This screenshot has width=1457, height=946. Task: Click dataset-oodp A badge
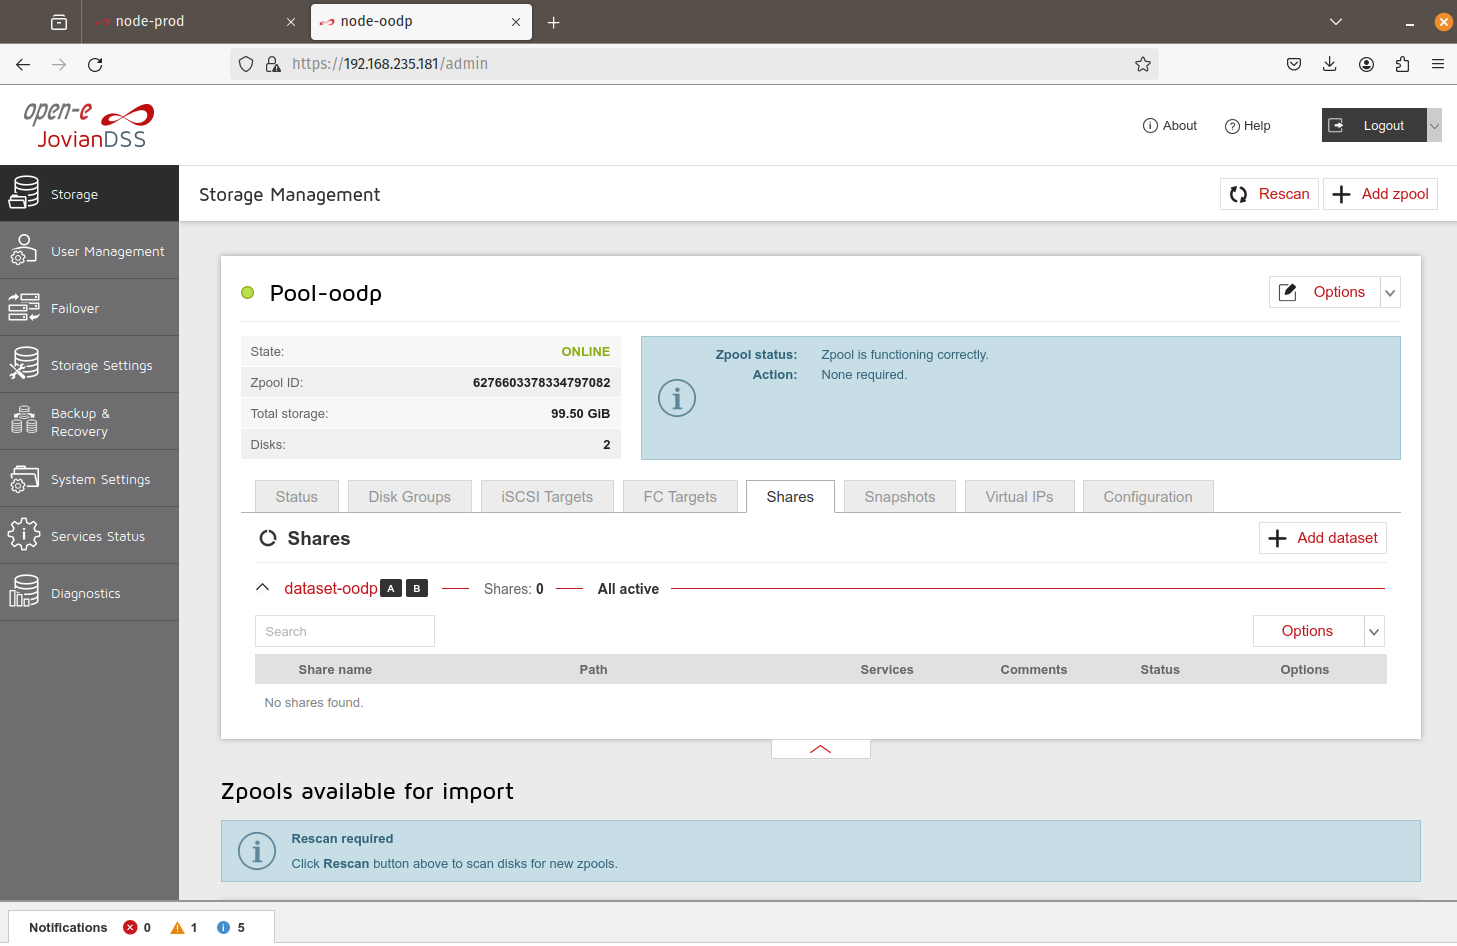391,588
